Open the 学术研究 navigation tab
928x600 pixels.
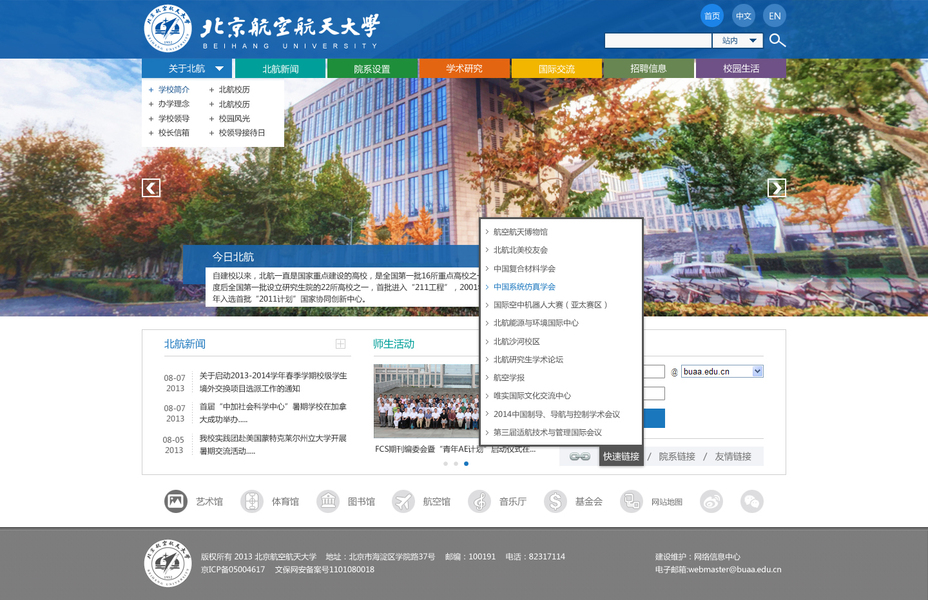[465, 69]
